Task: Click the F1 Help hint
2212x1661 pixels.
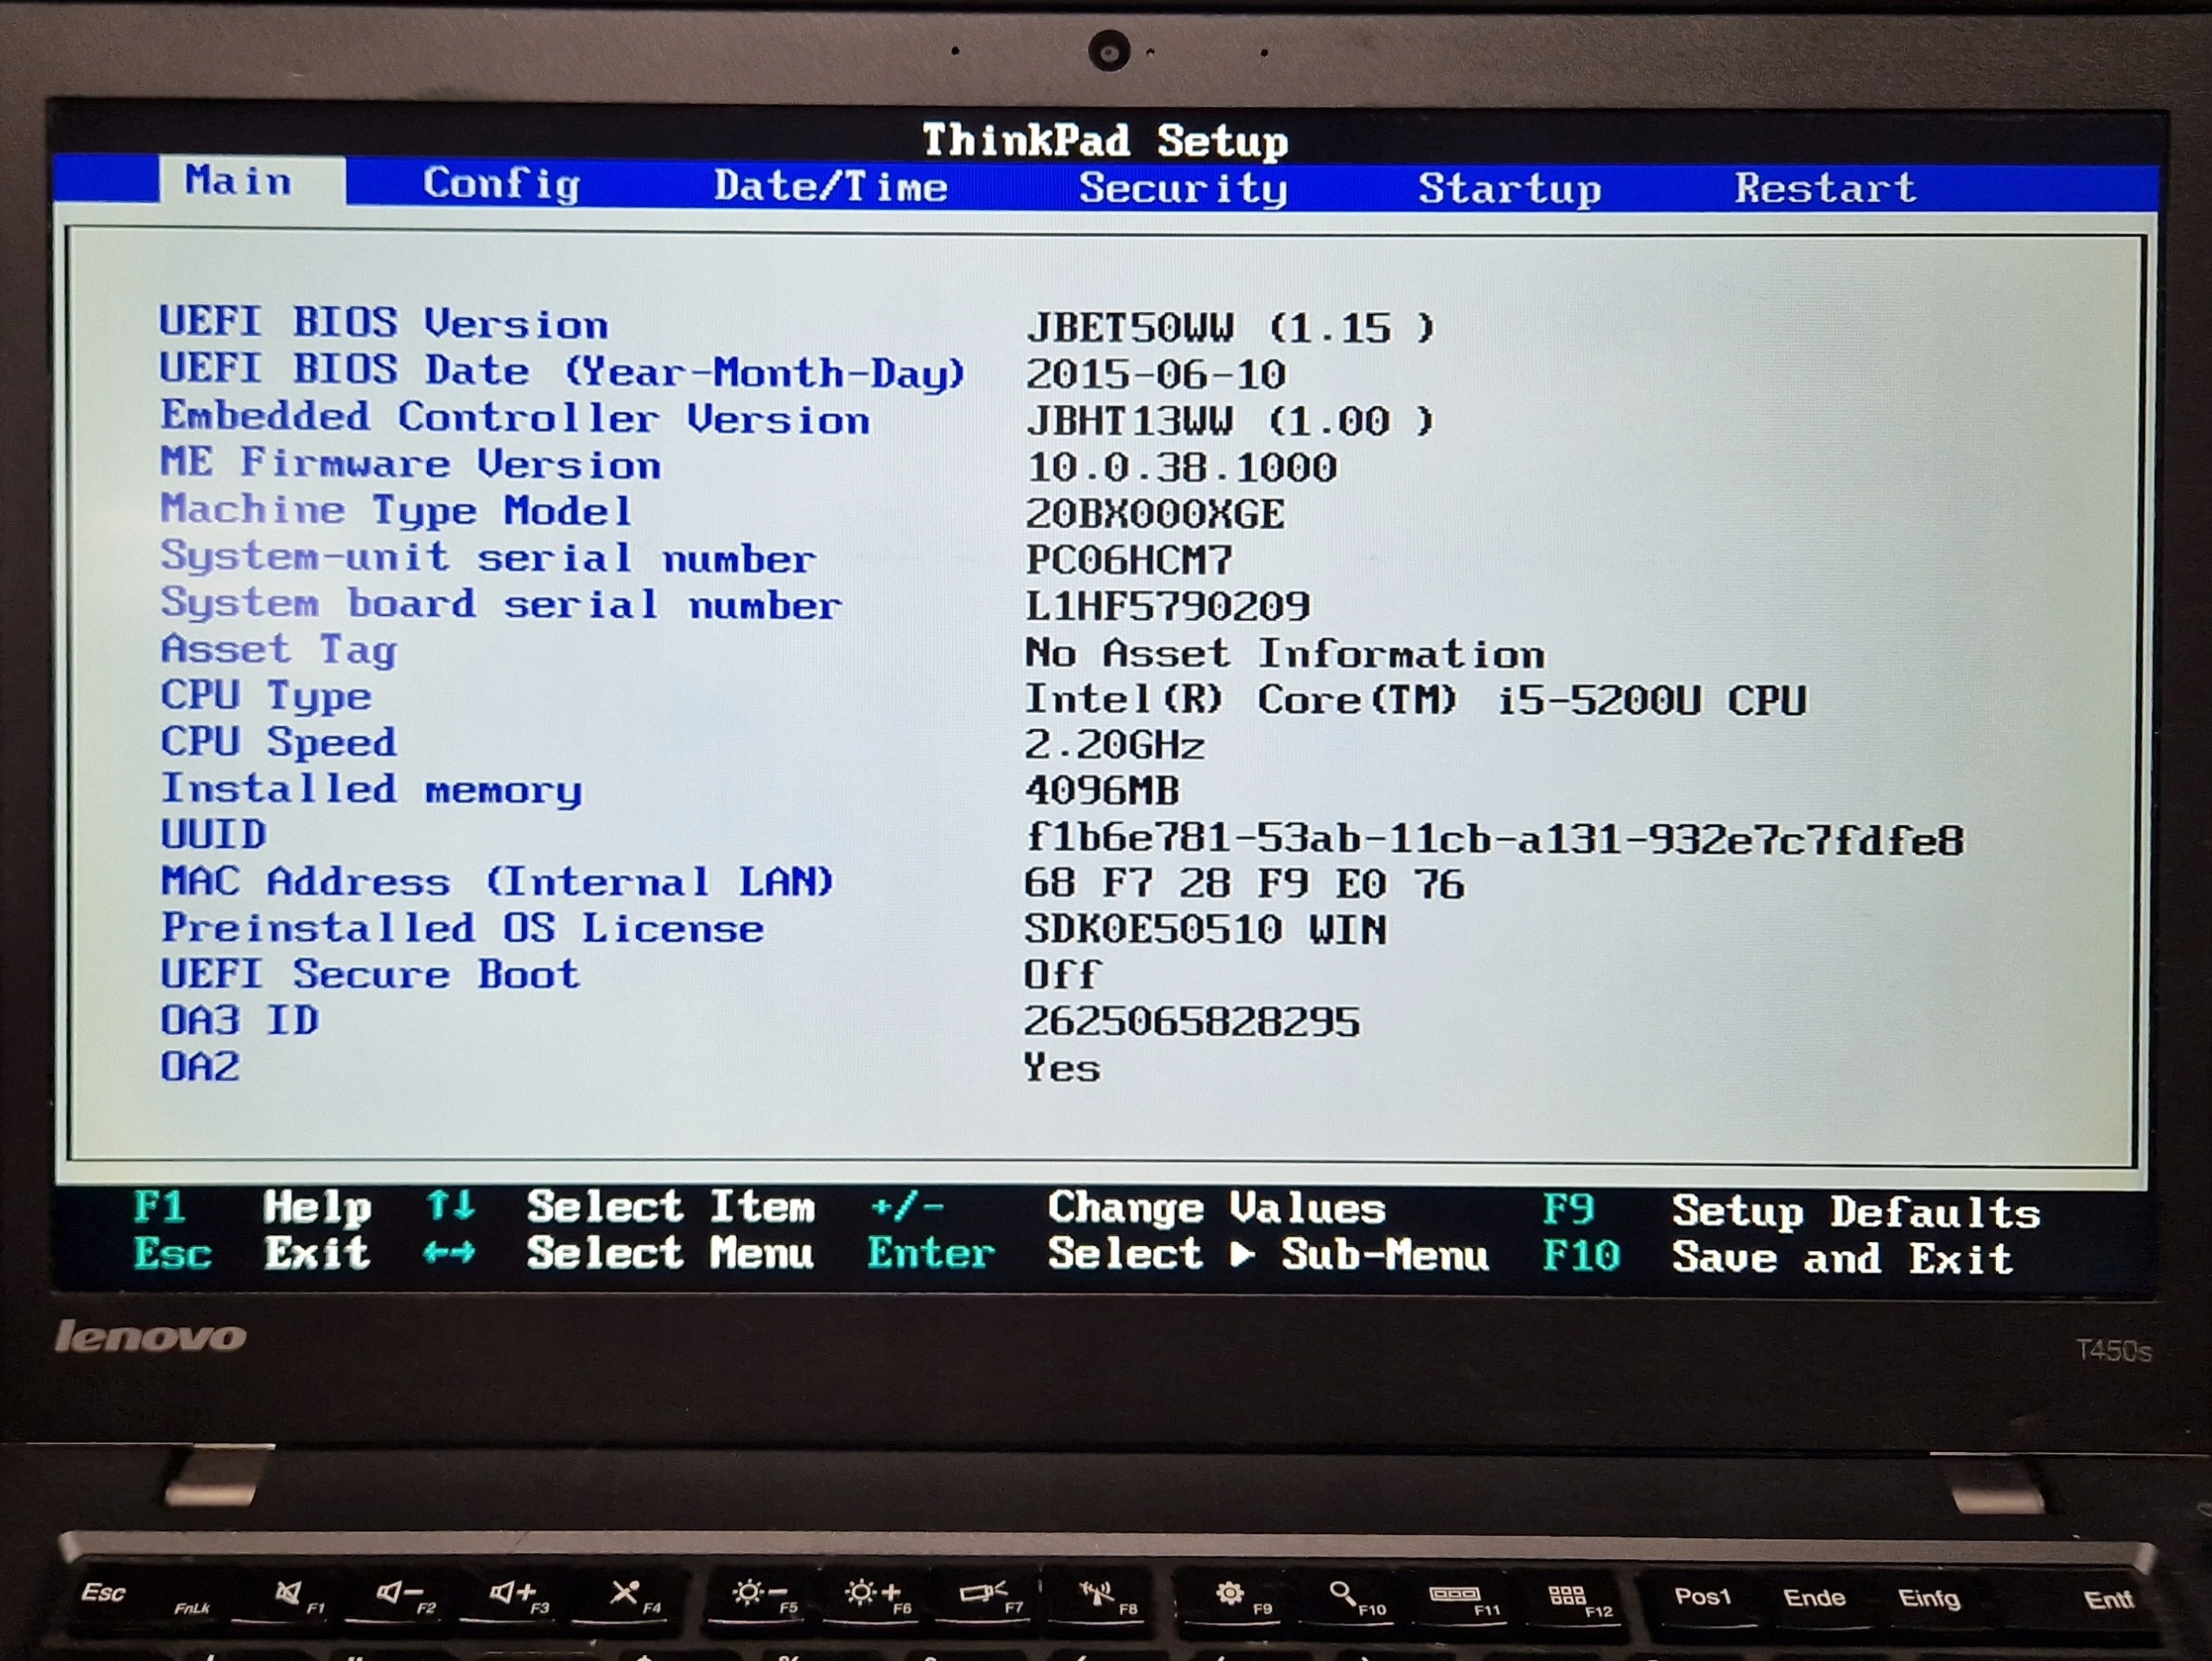Action: pyautogui.click(x=160, y=1207)
